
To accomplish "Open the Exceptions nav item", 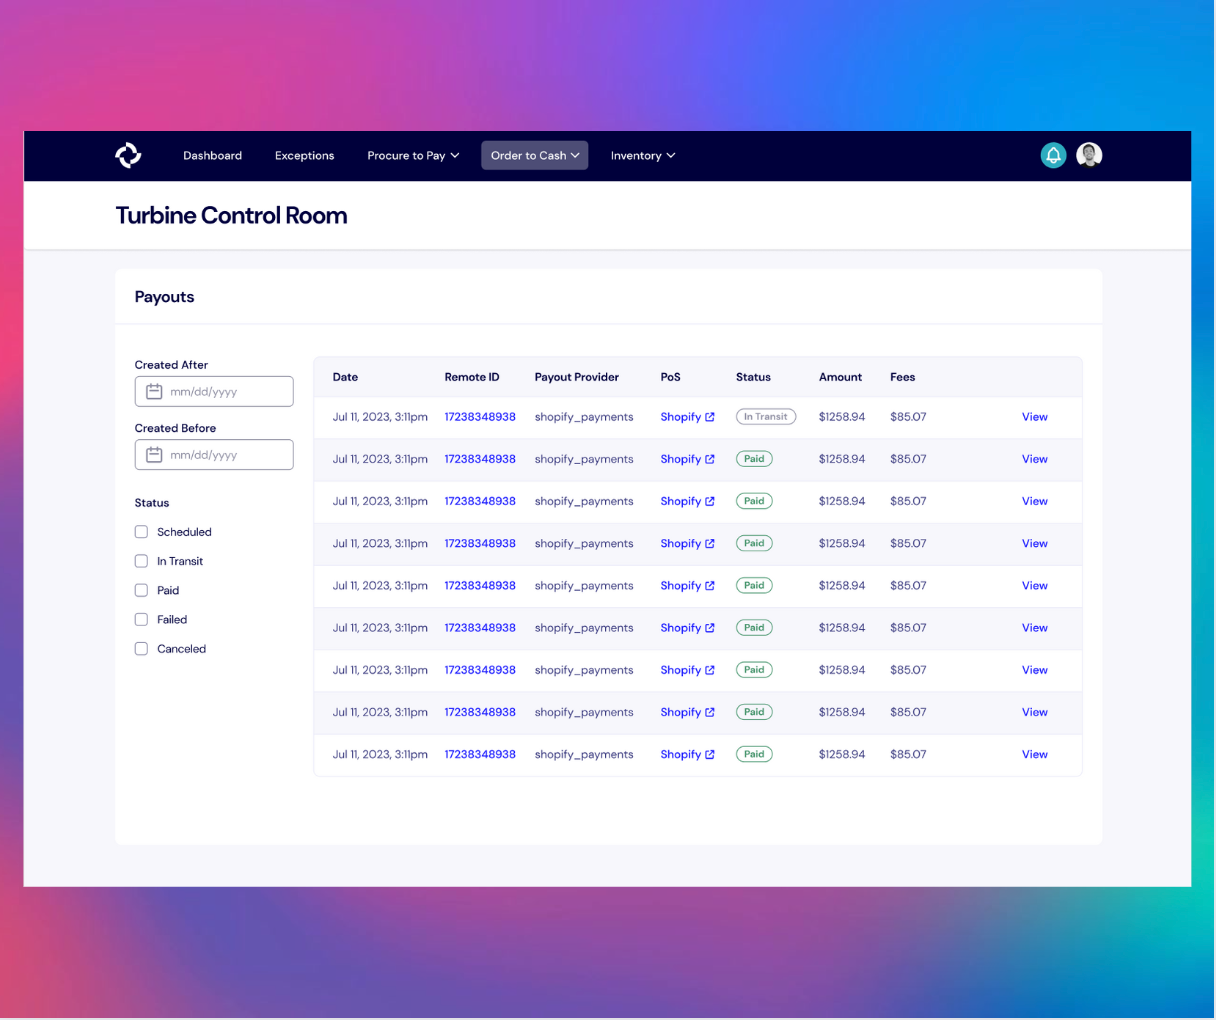I will [x=304, y=156].
